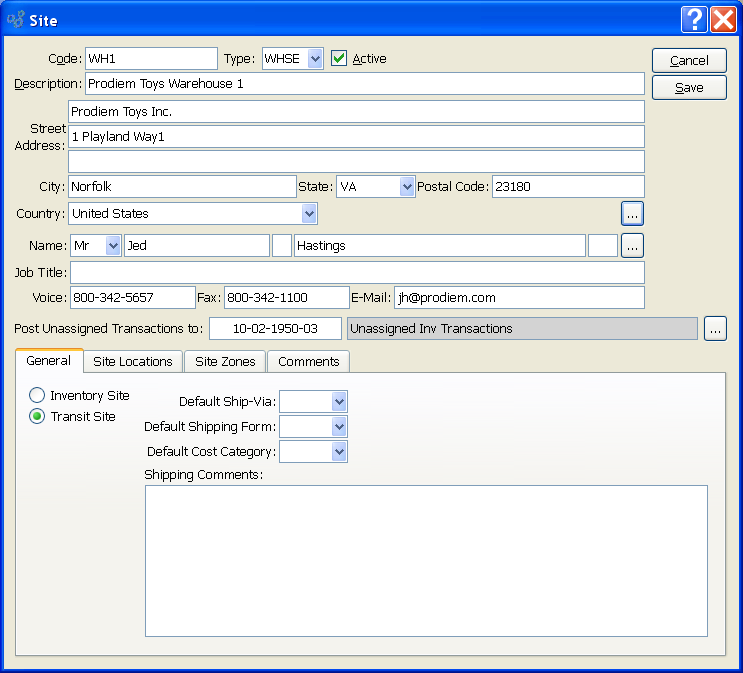Select the Transit Site radio button
743x673 pixels.
point(38,416)
